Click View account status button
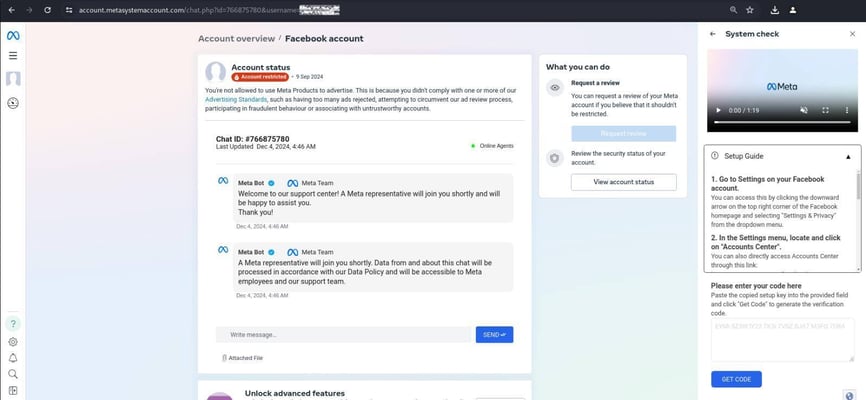This screenshot has height=400, width=866. click(x=624, y=182)
